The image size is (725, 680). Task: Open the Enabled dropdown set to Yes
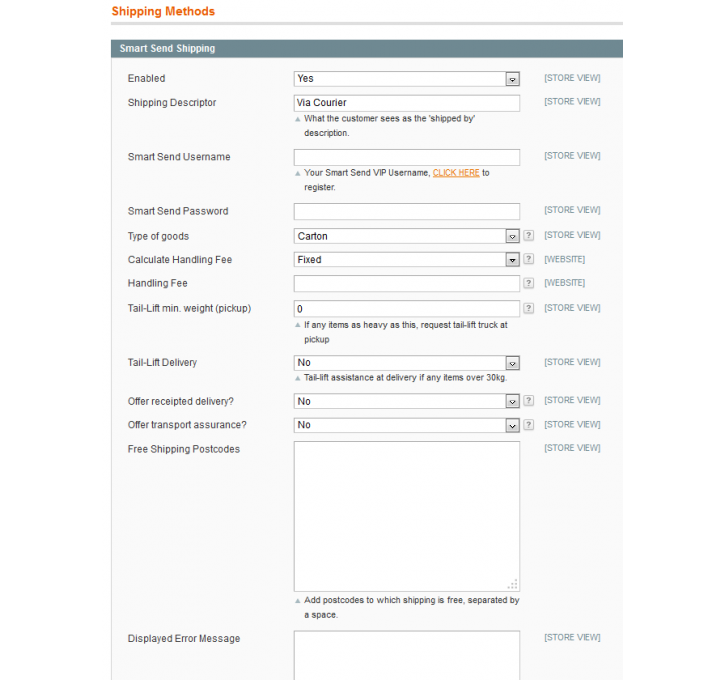pyautogui.click(x=406, y=79)
